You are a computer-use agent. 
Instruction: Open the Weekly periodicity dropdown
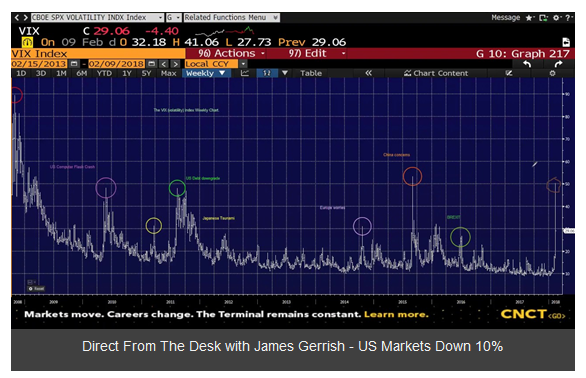point(206,73)
